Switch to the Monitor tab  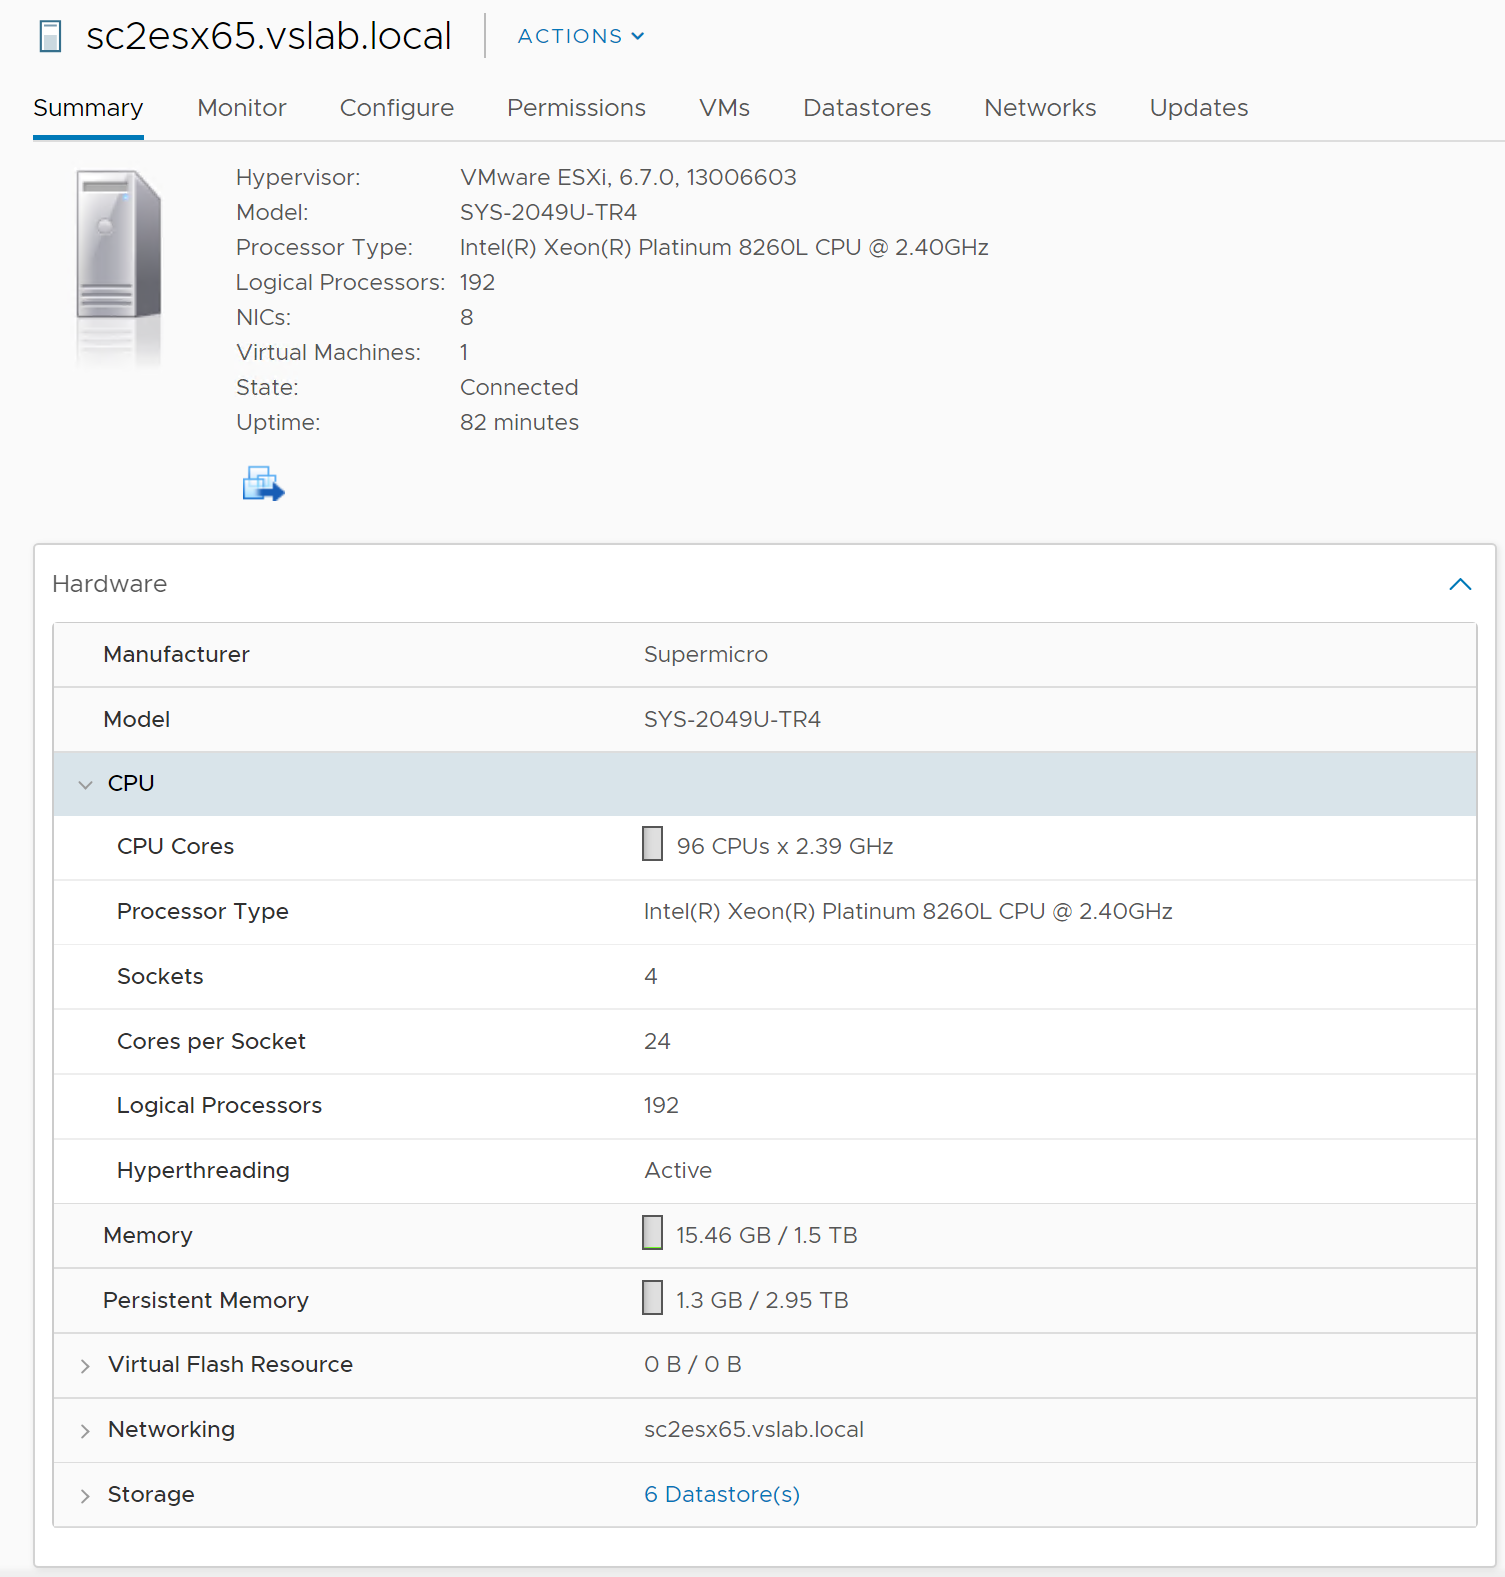point(241,108)
